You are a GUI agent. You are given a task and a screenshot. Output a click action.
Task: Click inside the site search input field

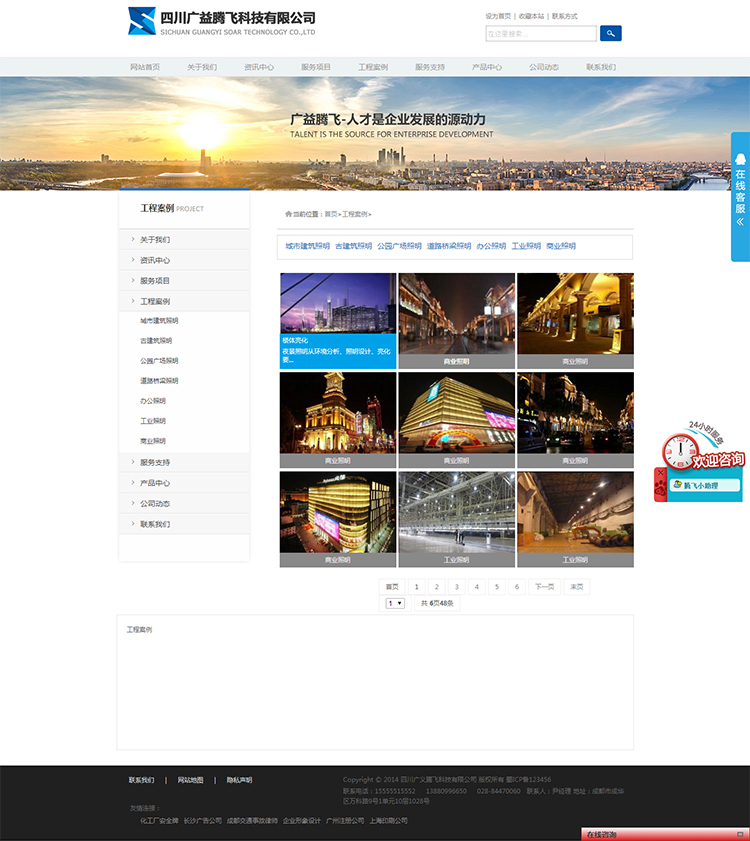(x=540, y=34)
